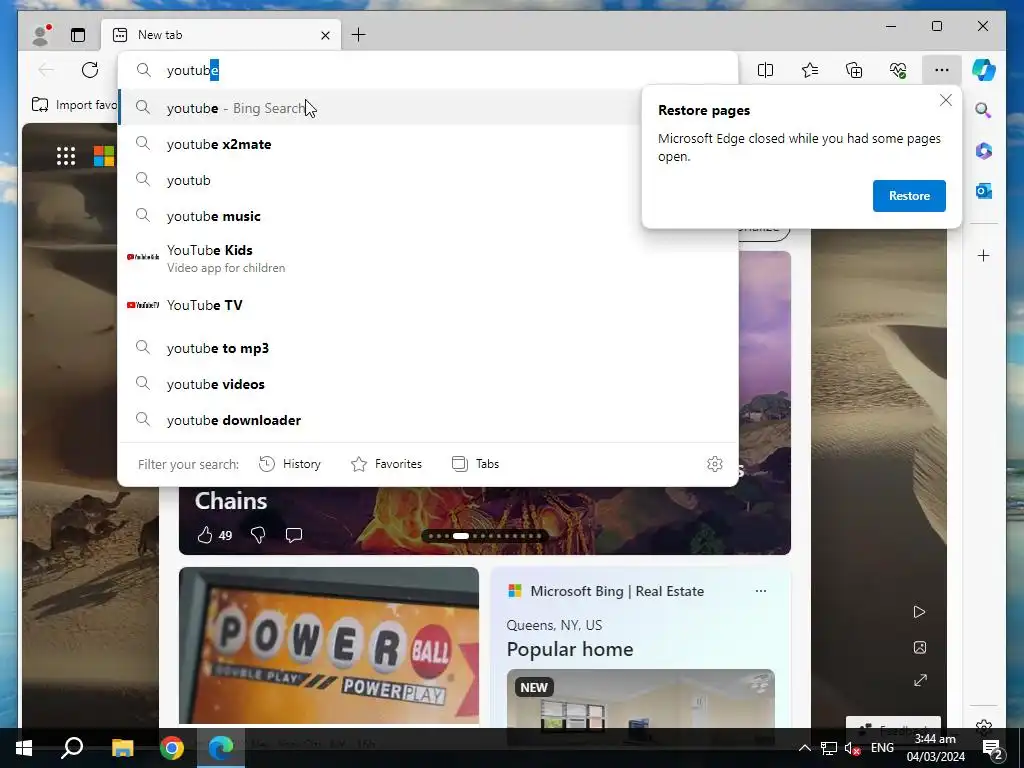Open the Favorites toolbar icon
This screenshot has height=768, width=1024.
810,70
